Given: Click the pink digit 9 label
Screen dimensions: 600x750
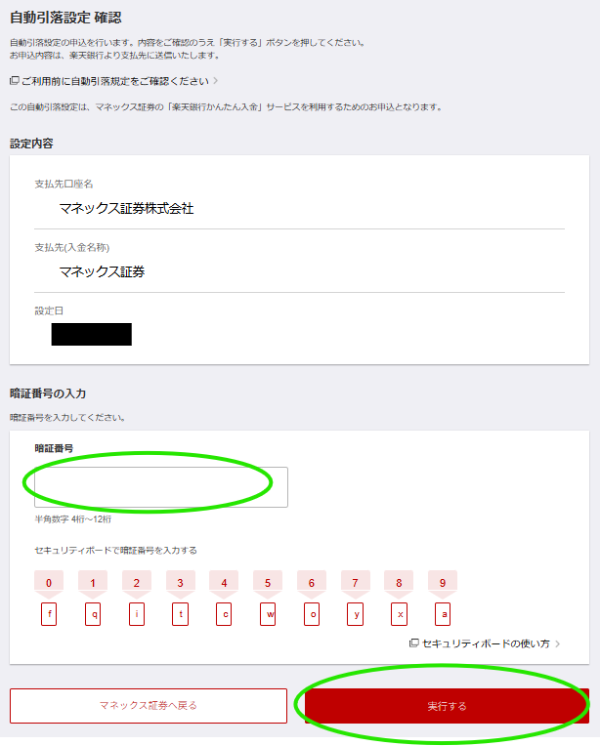Looking at the screenshot, I should pos(443,583).
